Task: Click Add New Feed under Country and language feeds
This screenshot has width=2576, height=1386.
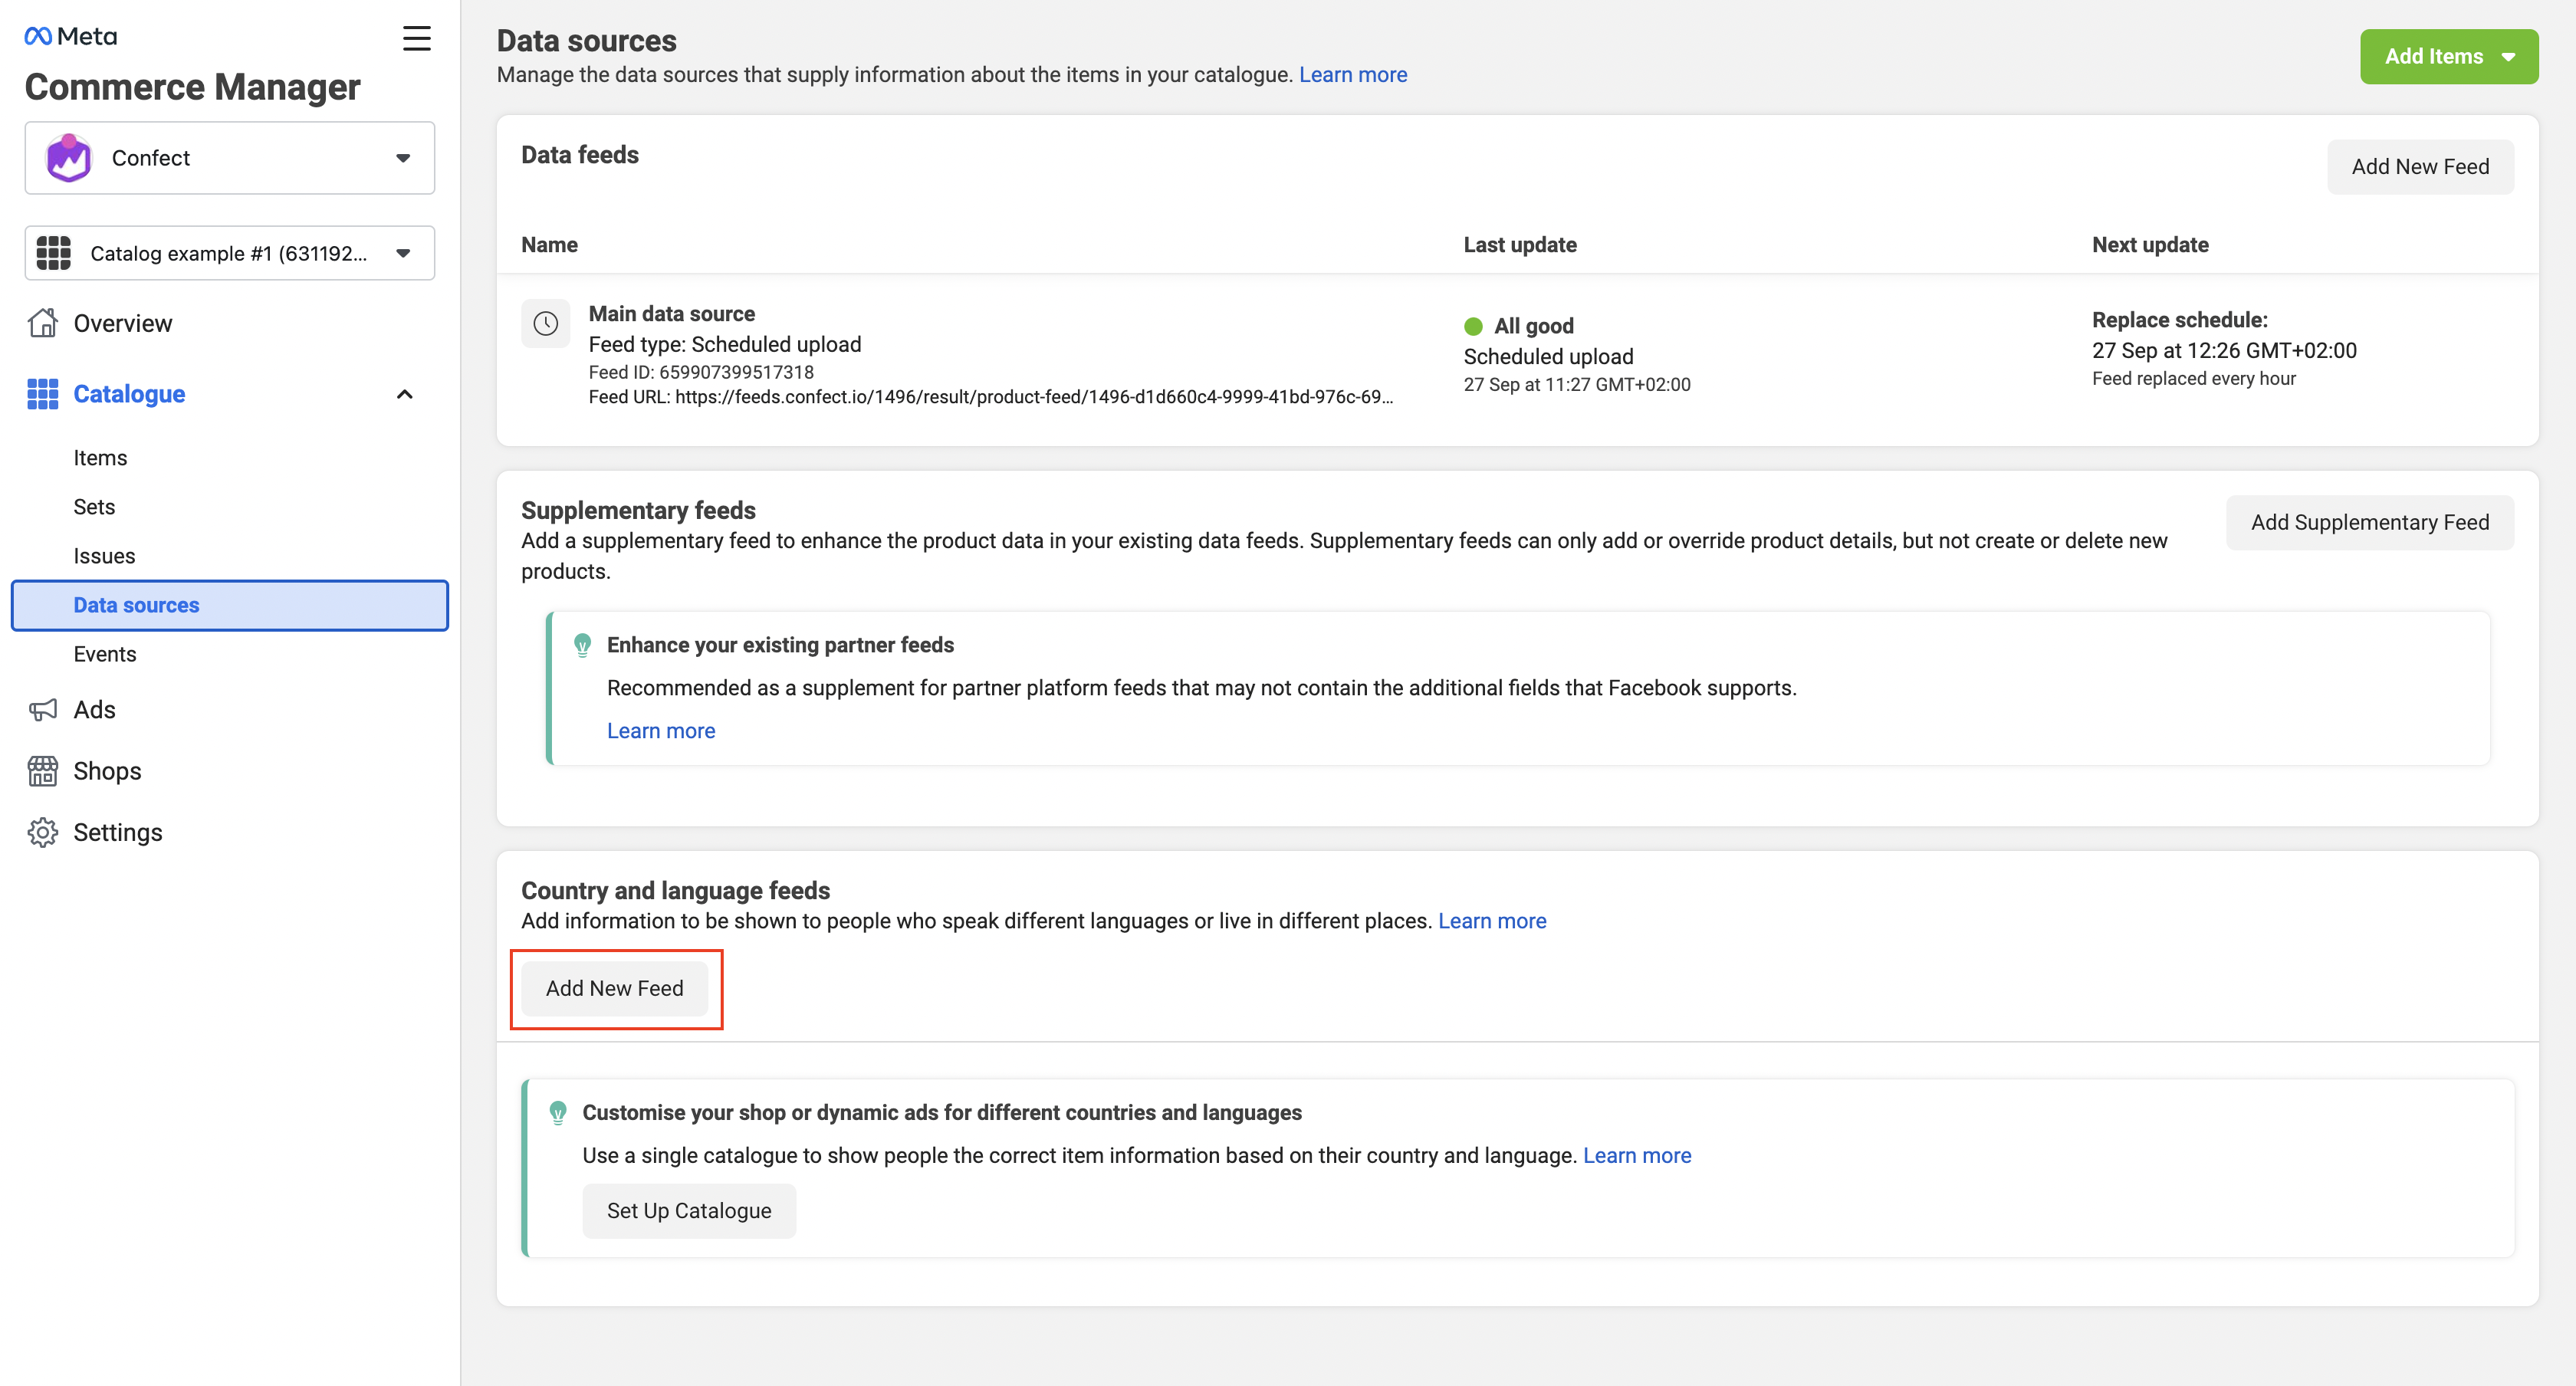Action: coord(615,988)
